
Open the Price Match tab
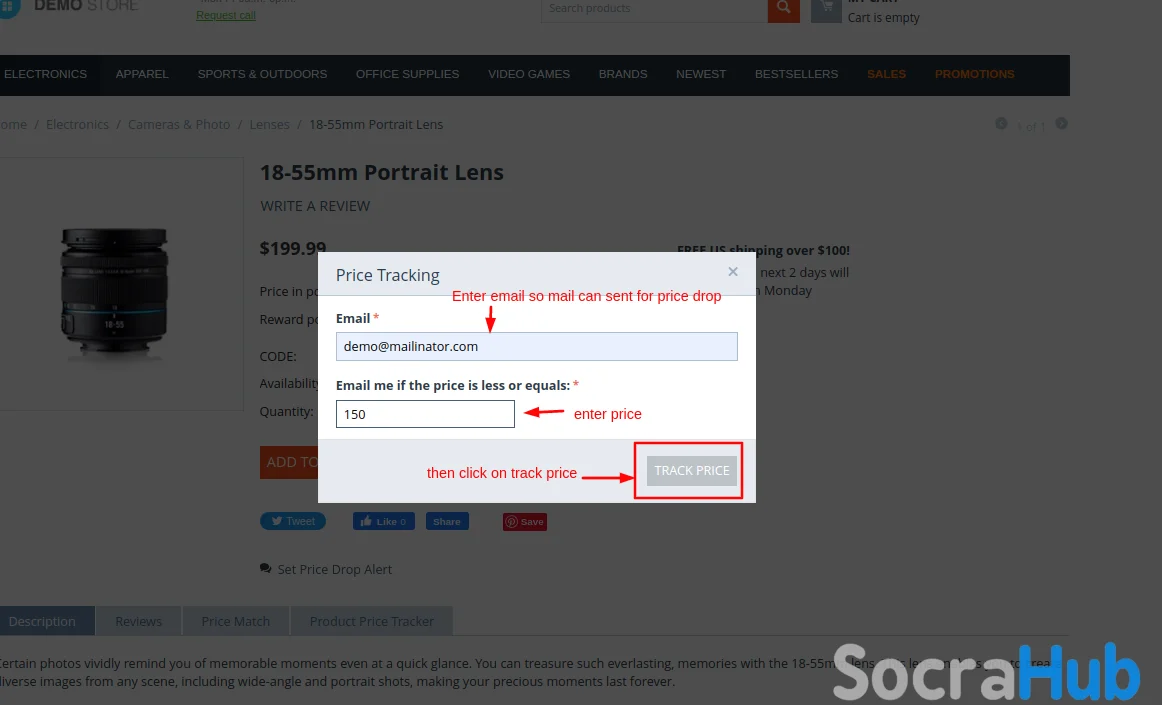(x=236, y=621)
